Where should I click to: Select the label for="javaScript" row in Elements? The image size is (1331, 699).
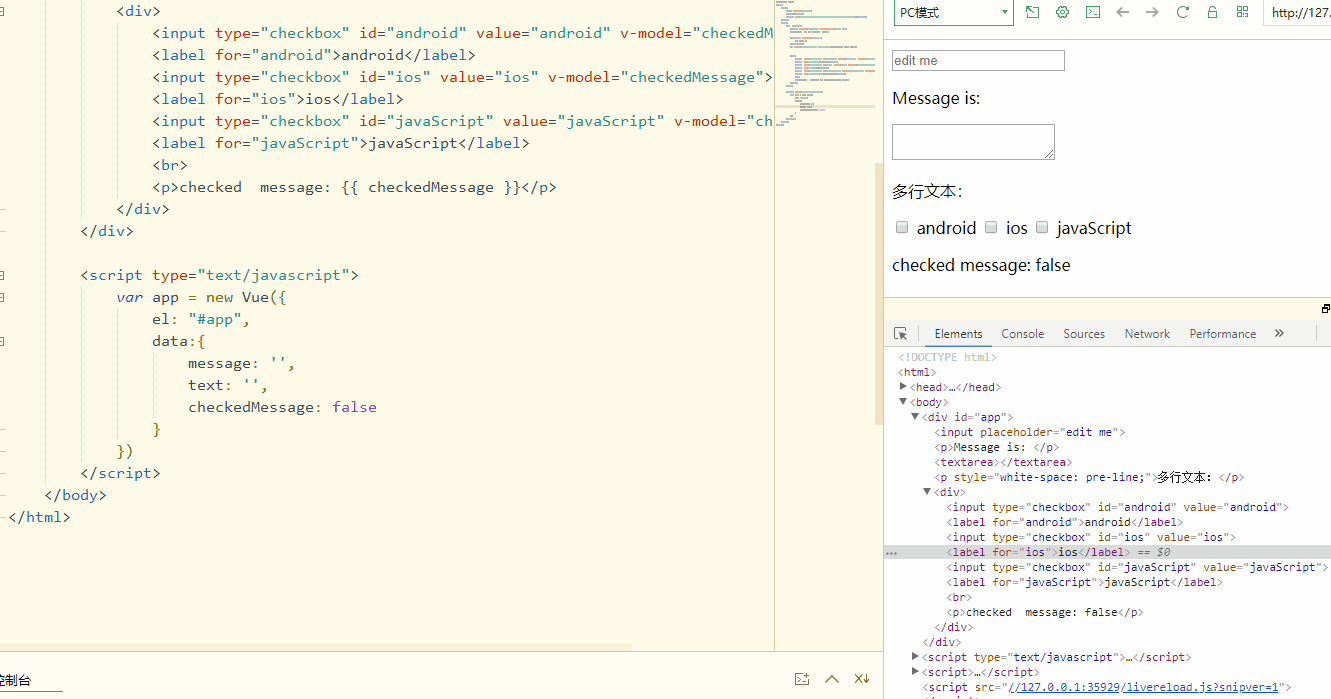pos(1084,582)
